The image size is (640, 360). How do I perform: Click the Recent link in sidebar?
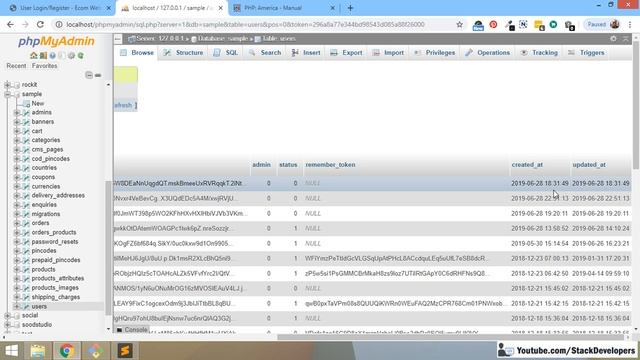(16, 66)
